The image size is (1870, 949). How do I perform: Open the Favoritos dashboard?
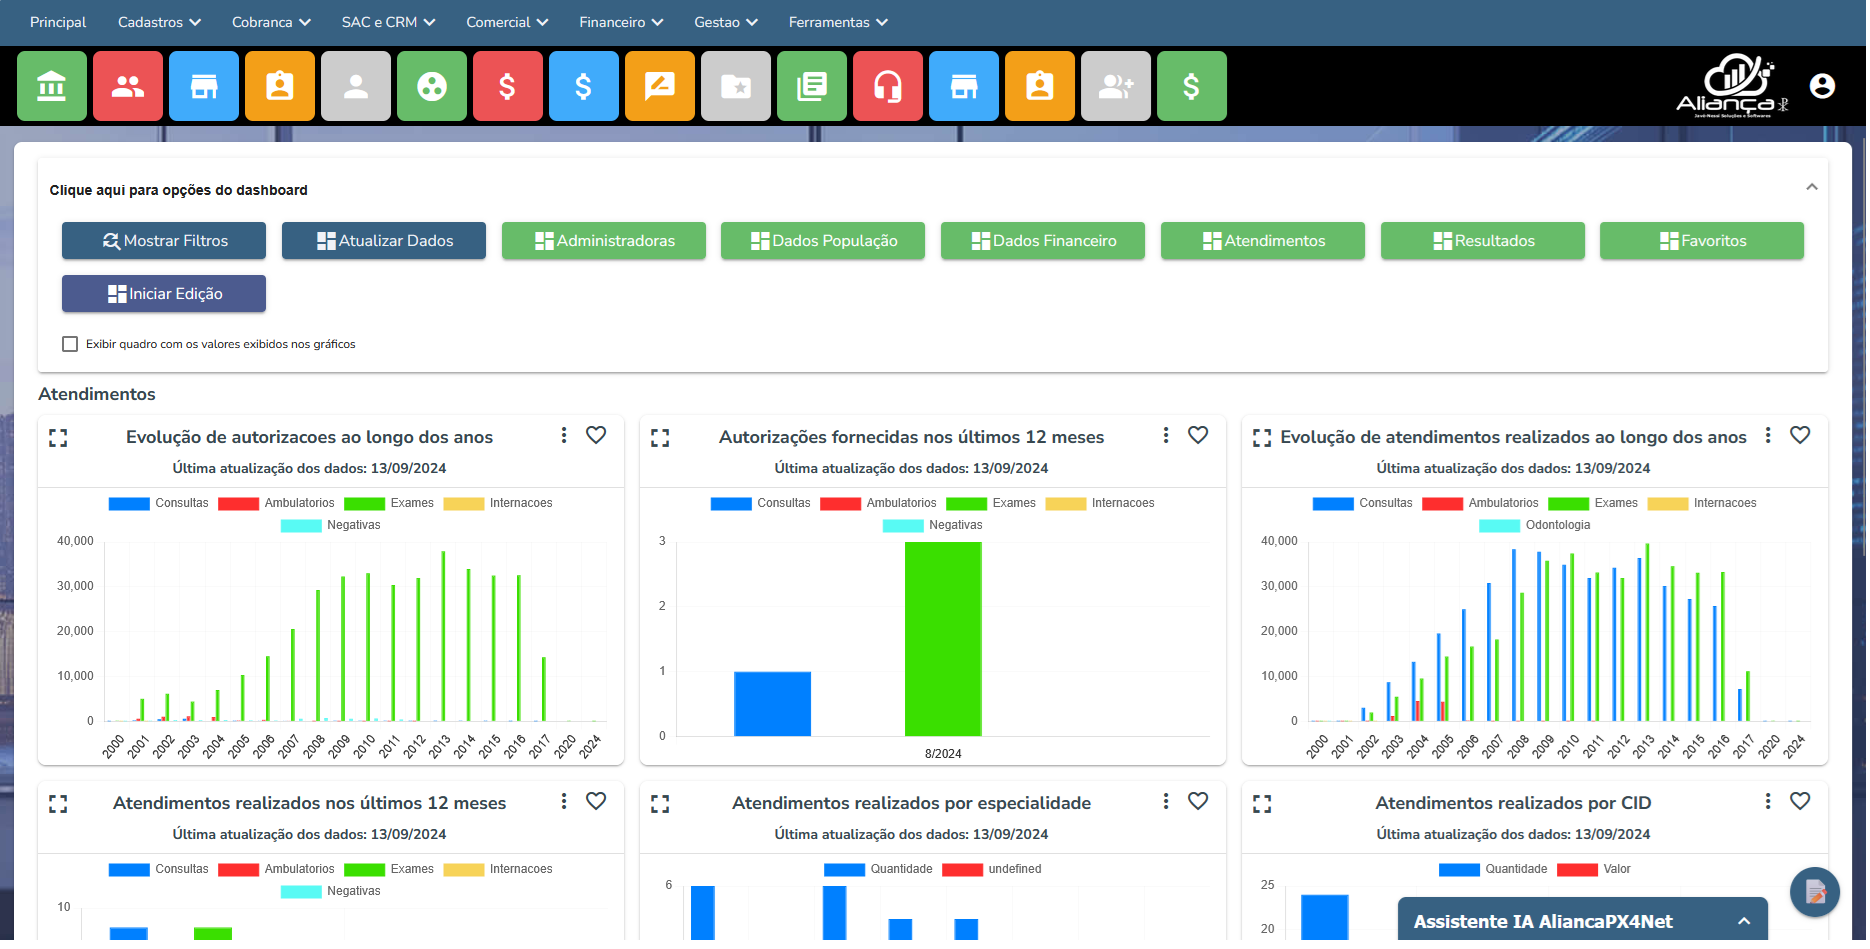coord(1702,241)
